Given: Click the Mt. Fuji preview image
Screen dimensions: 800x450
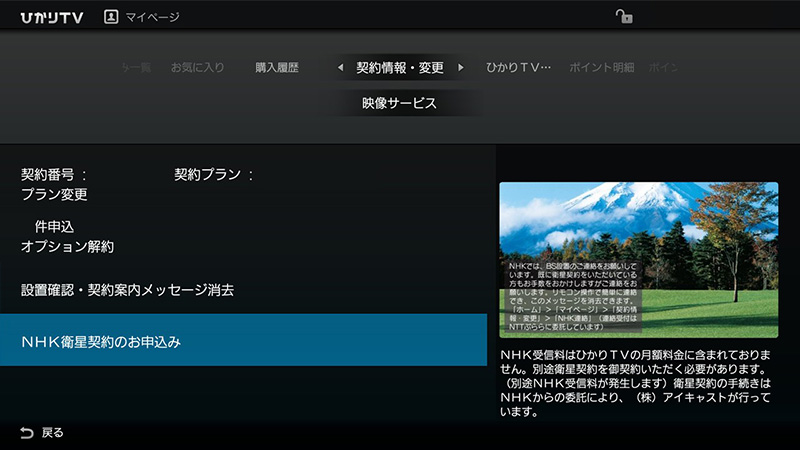Looking at the screenshot, I should (638, 259).
